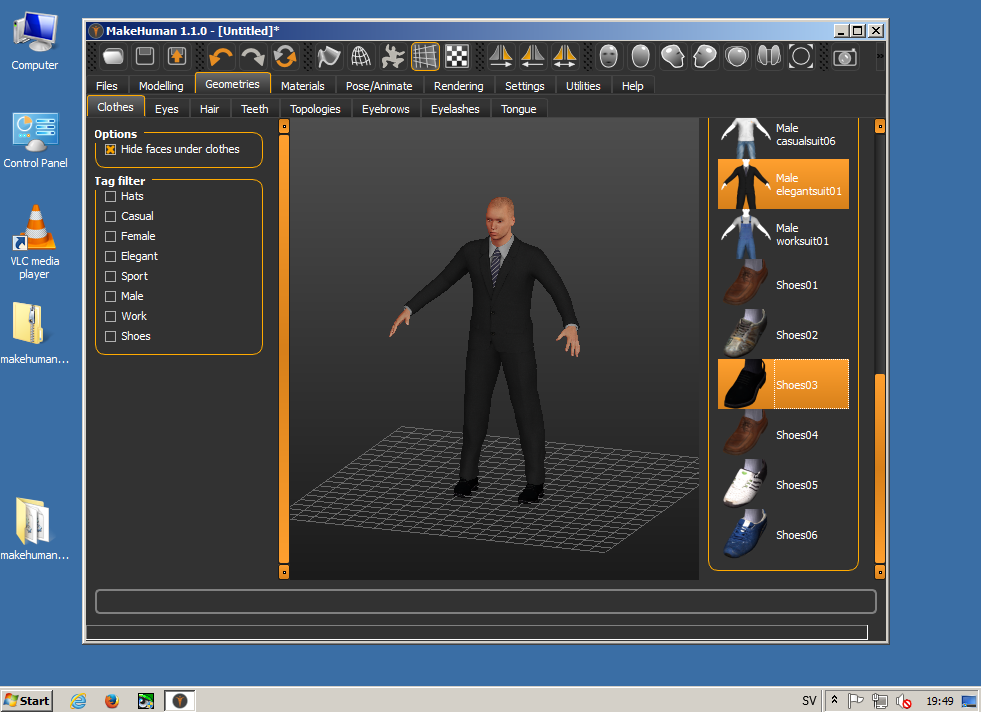Uncheck Hide faces under clothes
The image size is (981, 712).
coord(111,149)
